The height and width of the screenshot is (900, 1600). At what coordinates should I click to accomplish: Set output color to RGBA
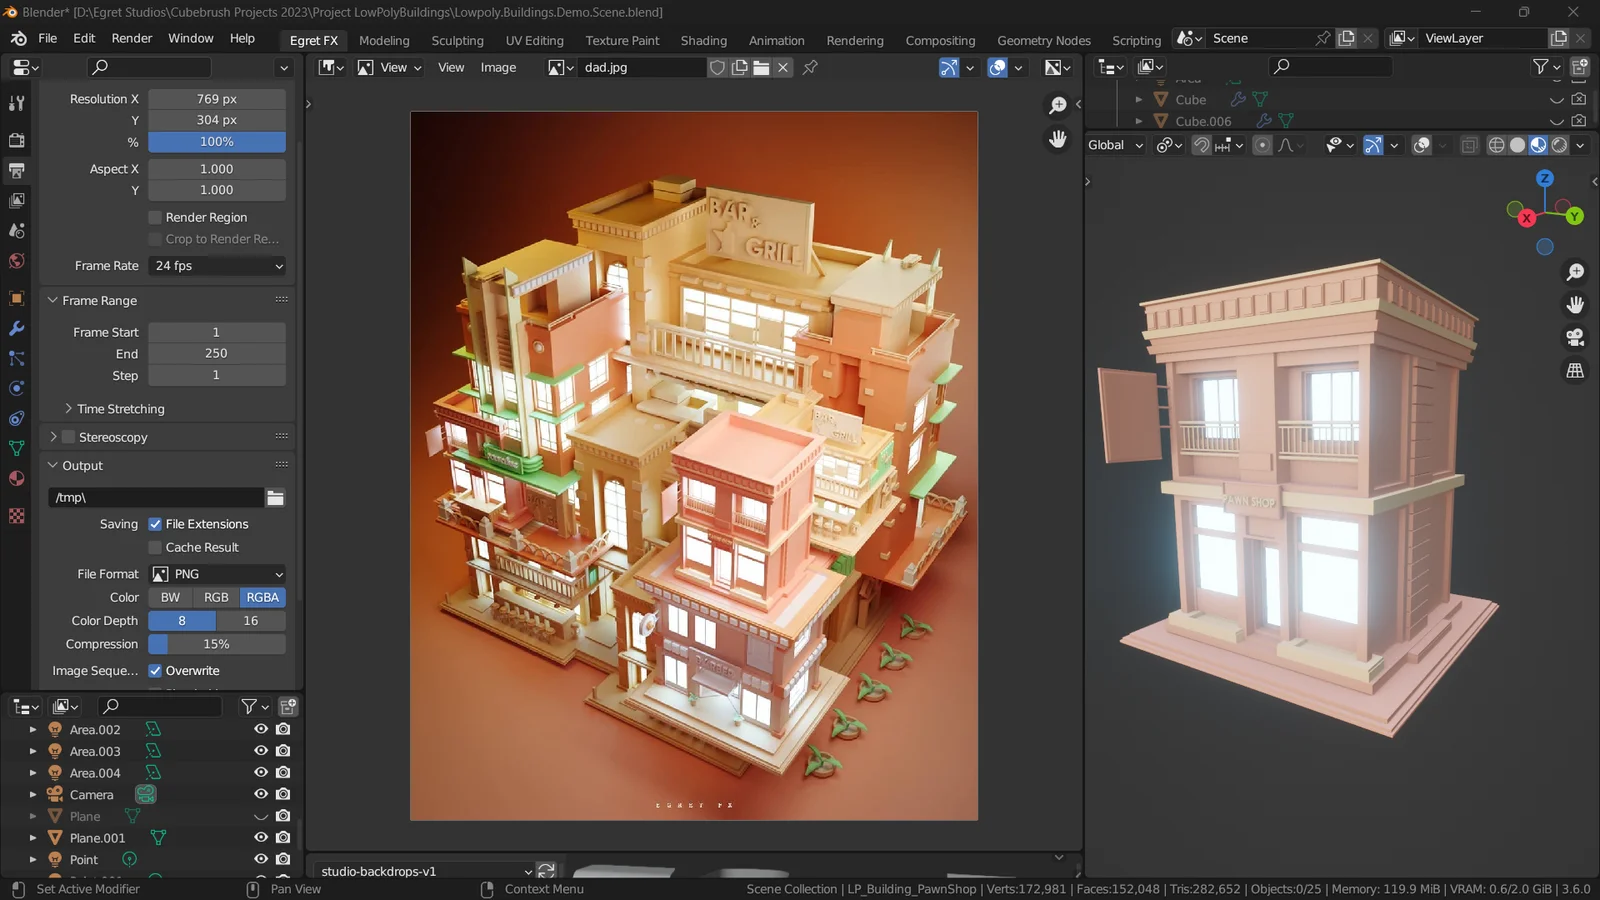click(x=262, y=597)
